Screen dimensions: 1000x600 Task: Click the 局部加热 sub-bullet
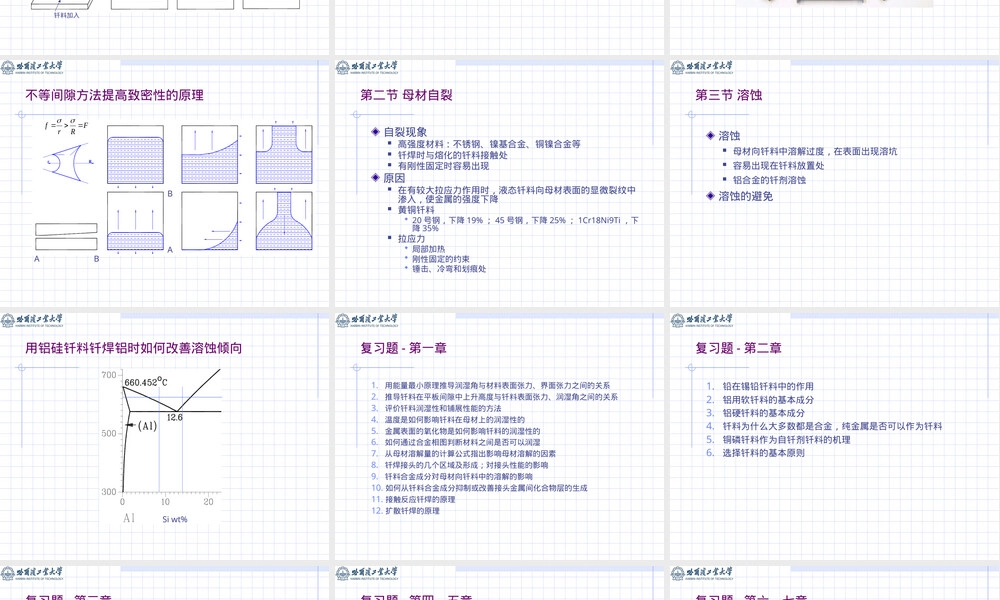(x=428, y=249)
